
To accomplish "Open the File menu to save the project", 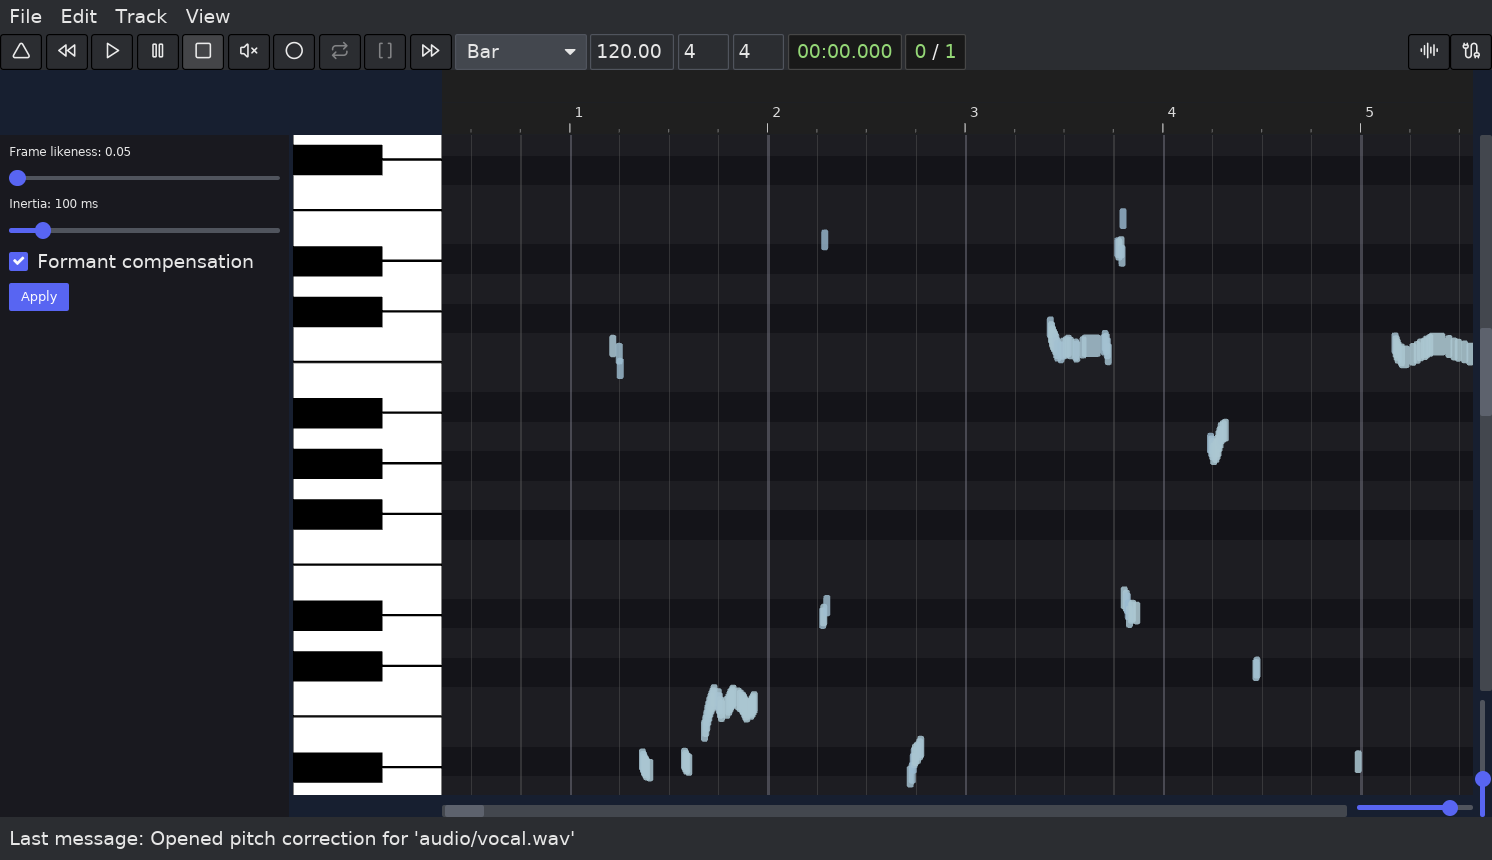I will point(25,16).
